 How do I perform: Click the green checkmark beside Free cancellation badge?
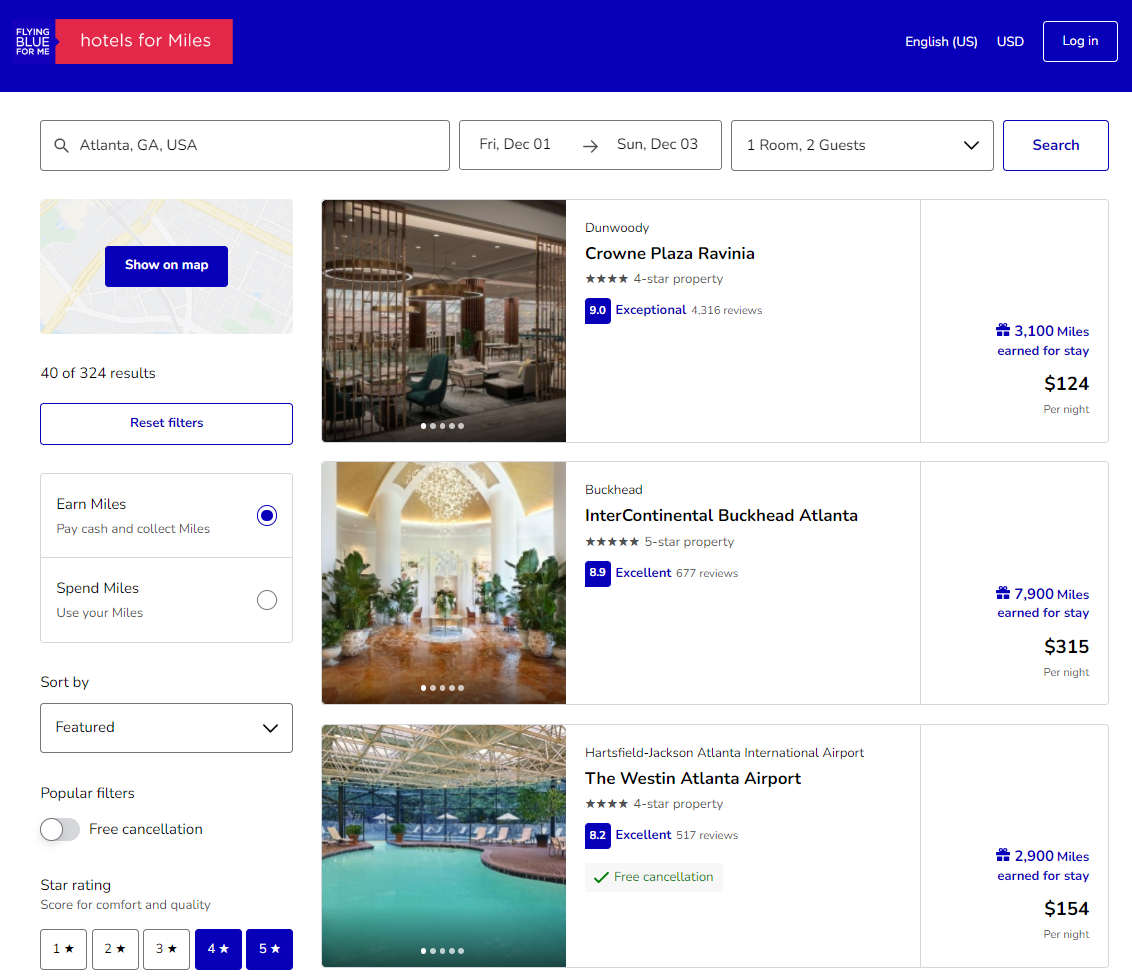tap(601, 877)
